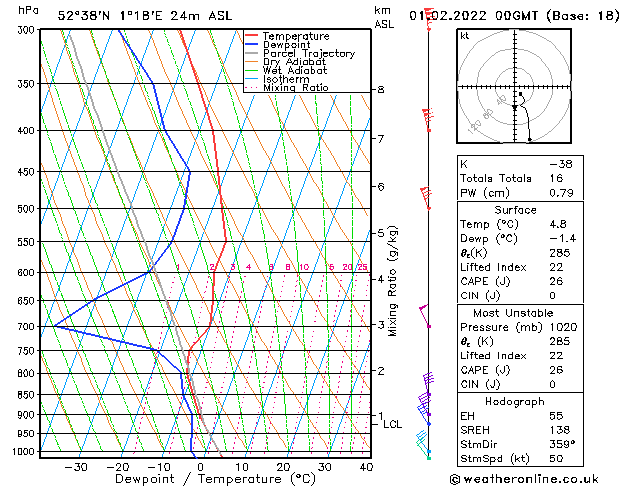Click the gray Parcel Trajectory line swatch
Screen dimensions: 629x486
tap(252, 53)
